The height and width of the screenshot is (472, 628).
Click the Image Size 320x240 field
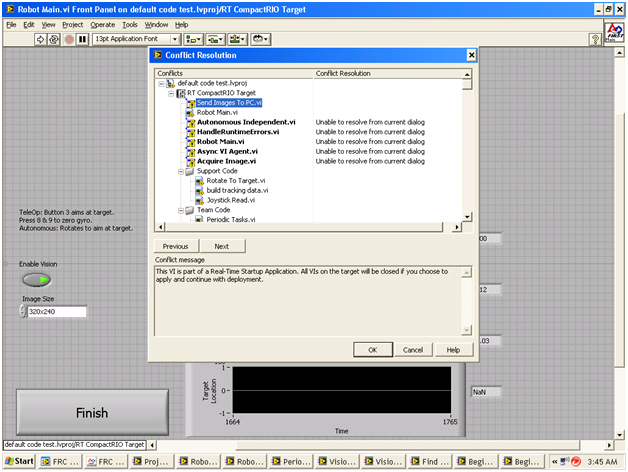pos(56,312)
